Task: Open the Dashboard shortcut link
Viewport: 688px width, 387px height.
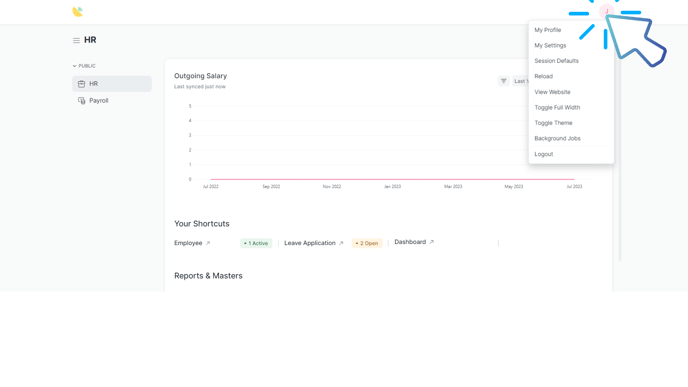Action: (x=410, y=242)
